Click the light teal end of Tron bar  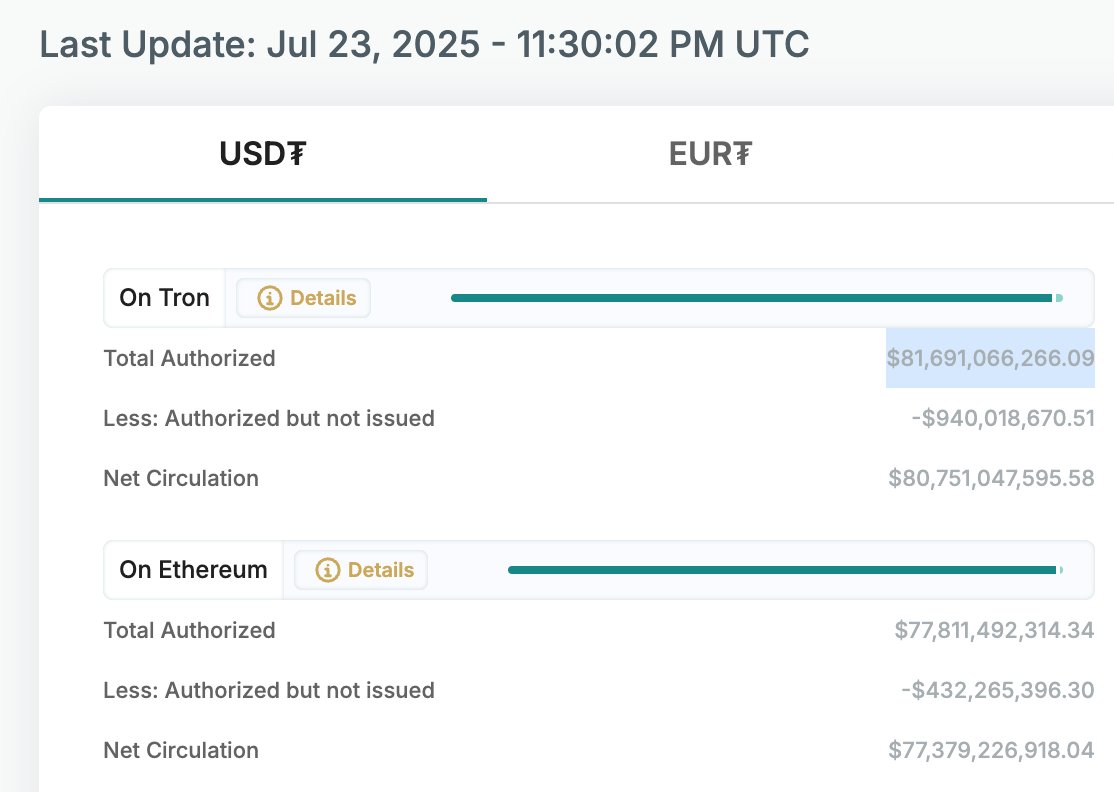click(1059, 298)
